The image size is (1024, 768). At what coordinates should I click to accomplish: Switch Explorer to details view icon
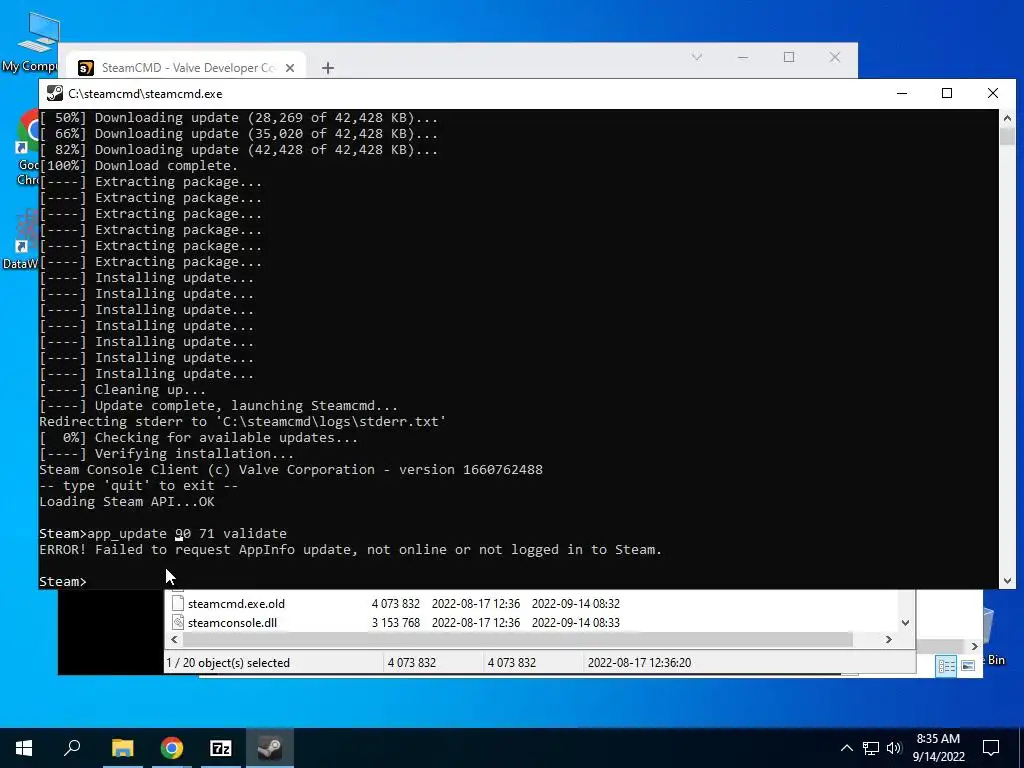pyautogui.click(x=946, y=665)
